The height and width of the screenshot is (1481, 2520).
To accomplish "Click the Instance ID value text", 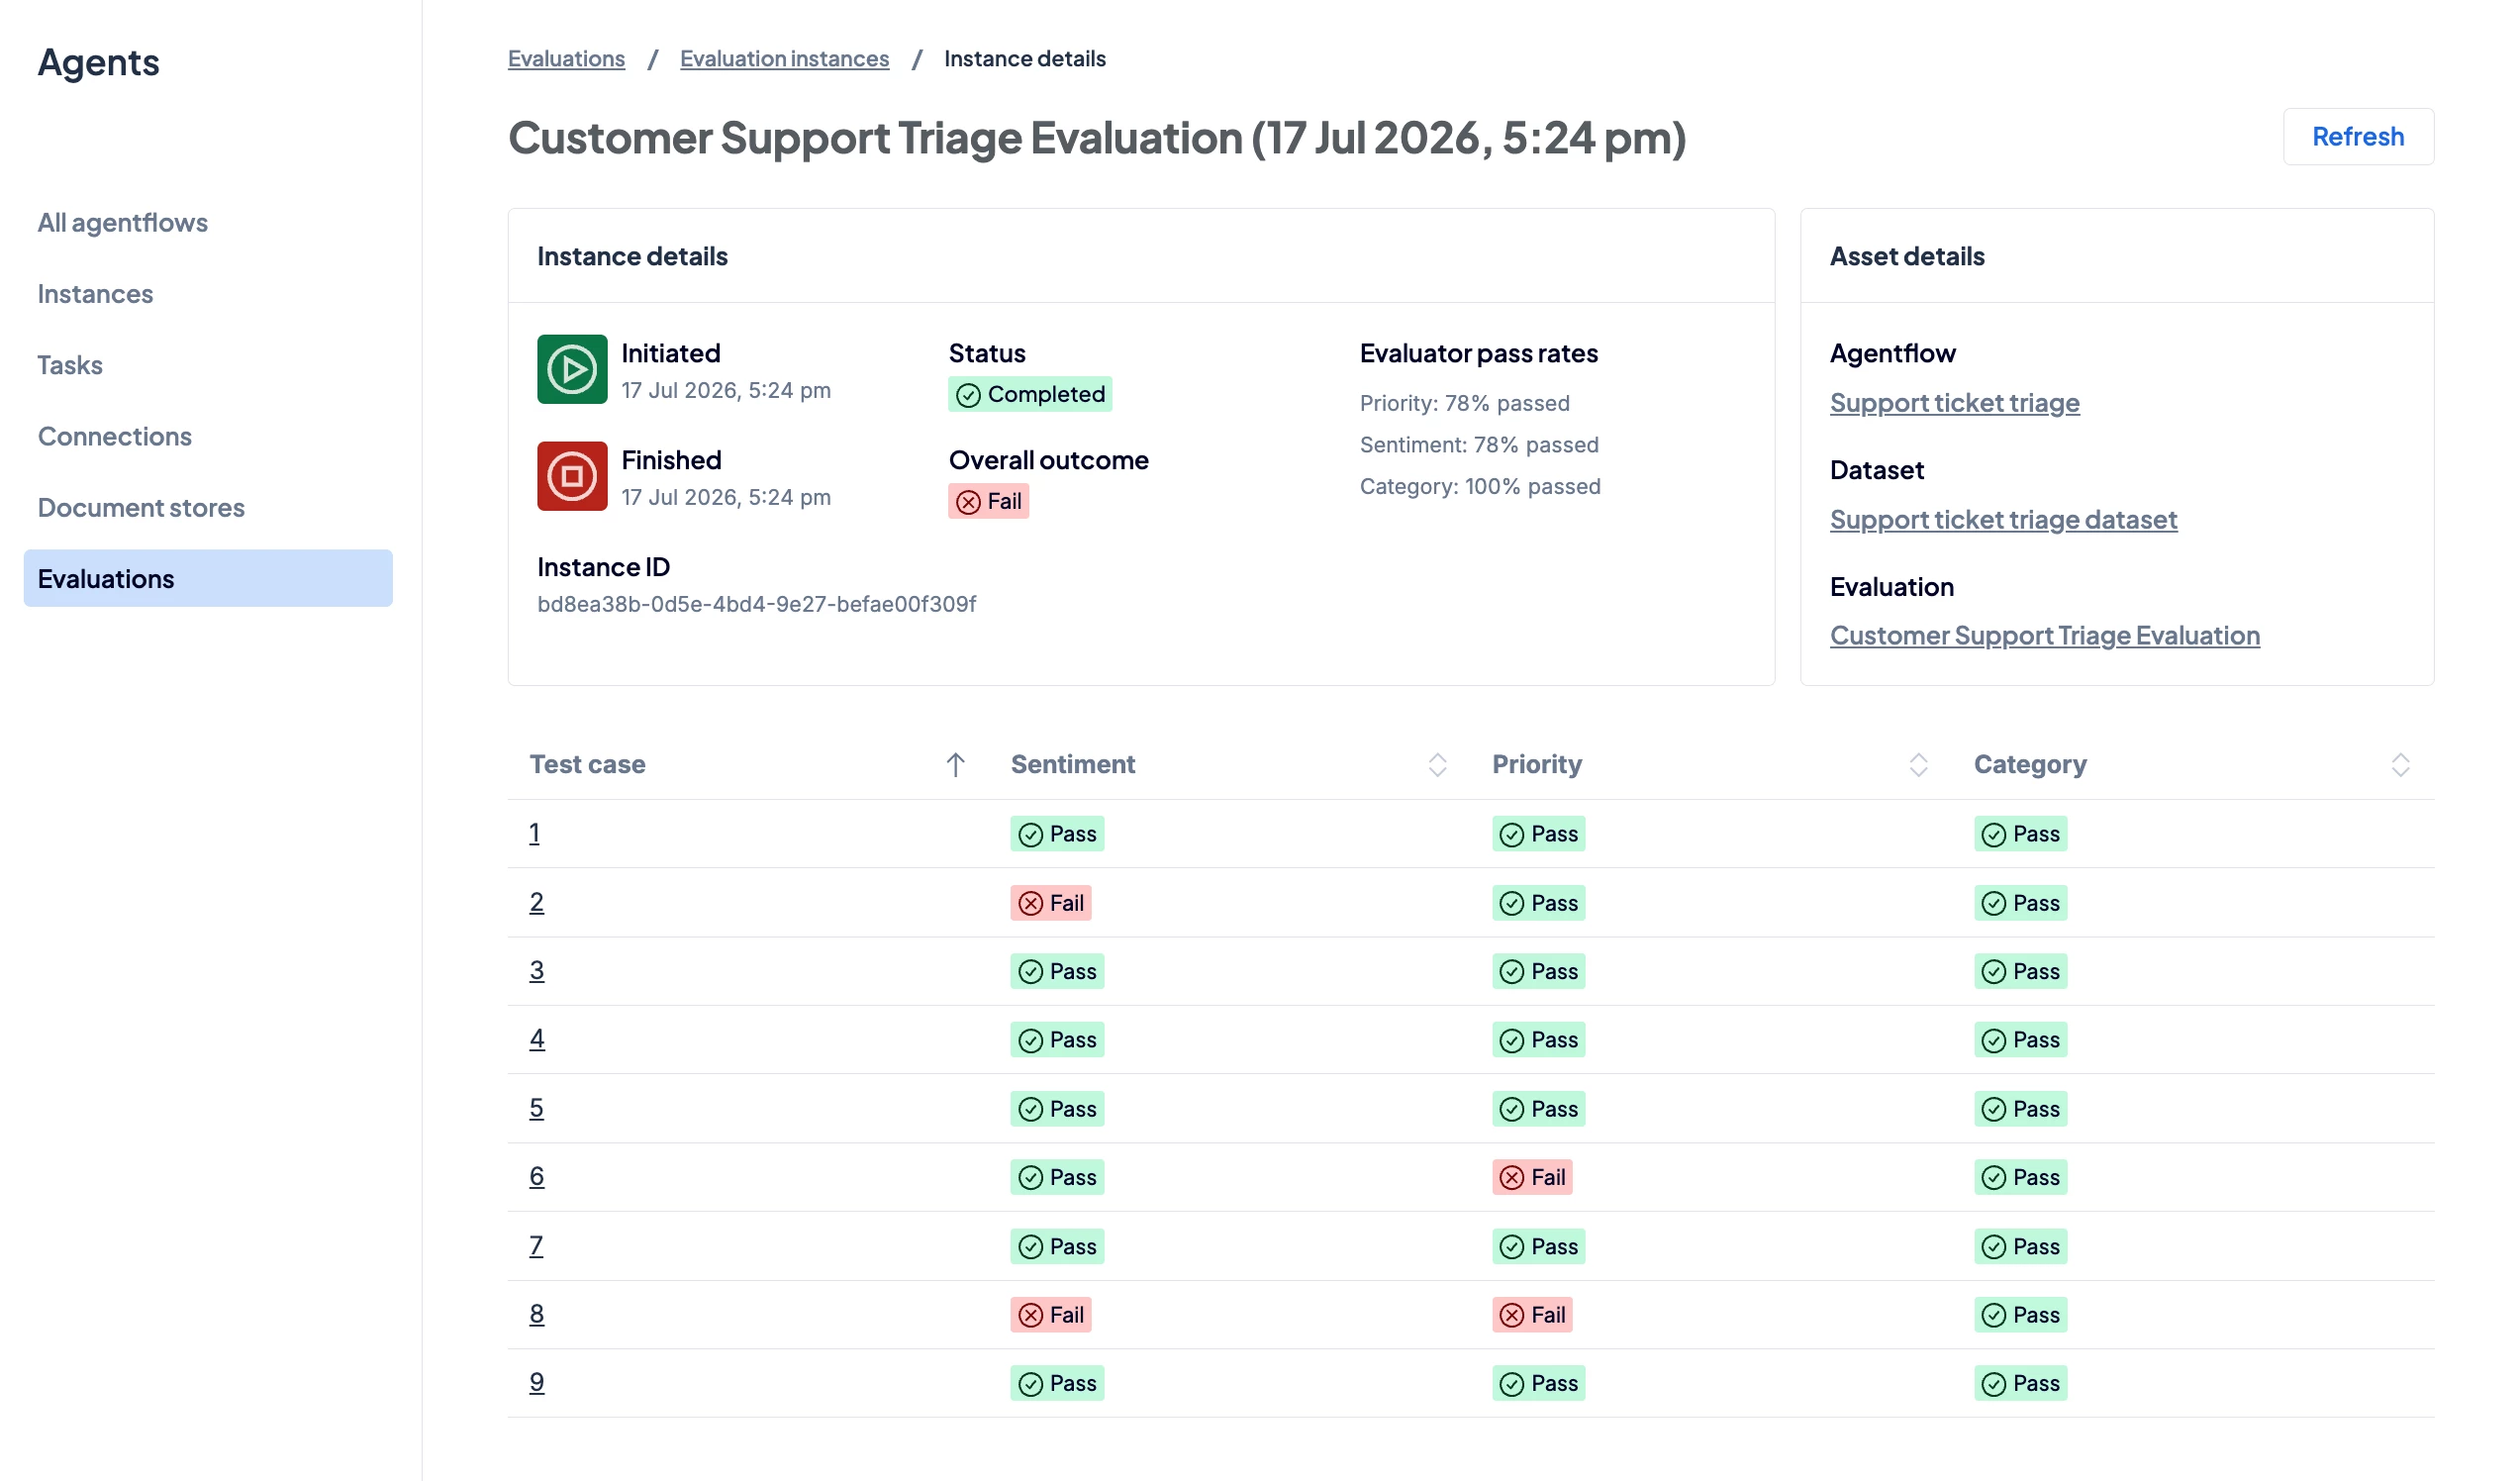I will click(x=756, y=604).
